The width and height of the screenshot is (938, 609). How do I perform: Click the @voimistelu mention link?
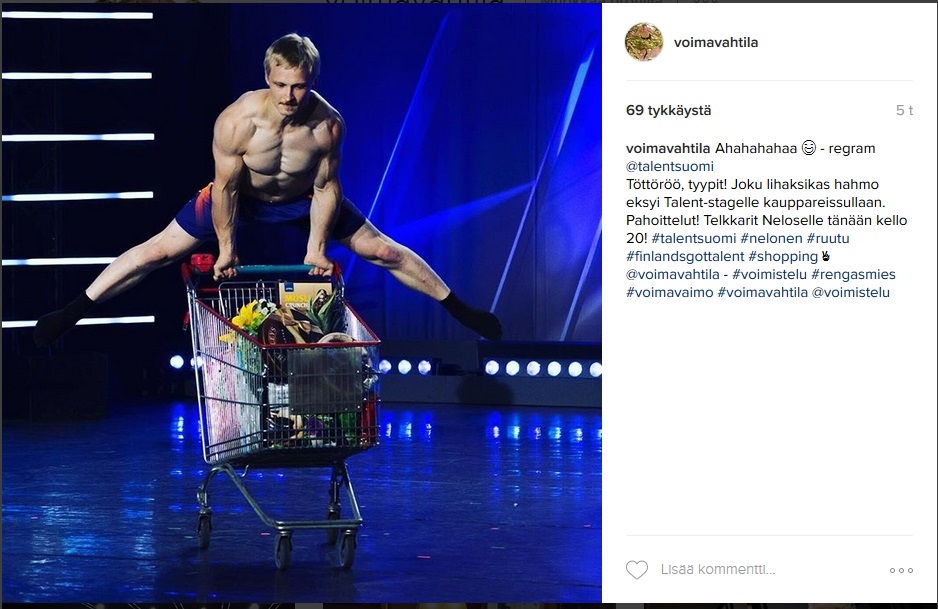851,293
